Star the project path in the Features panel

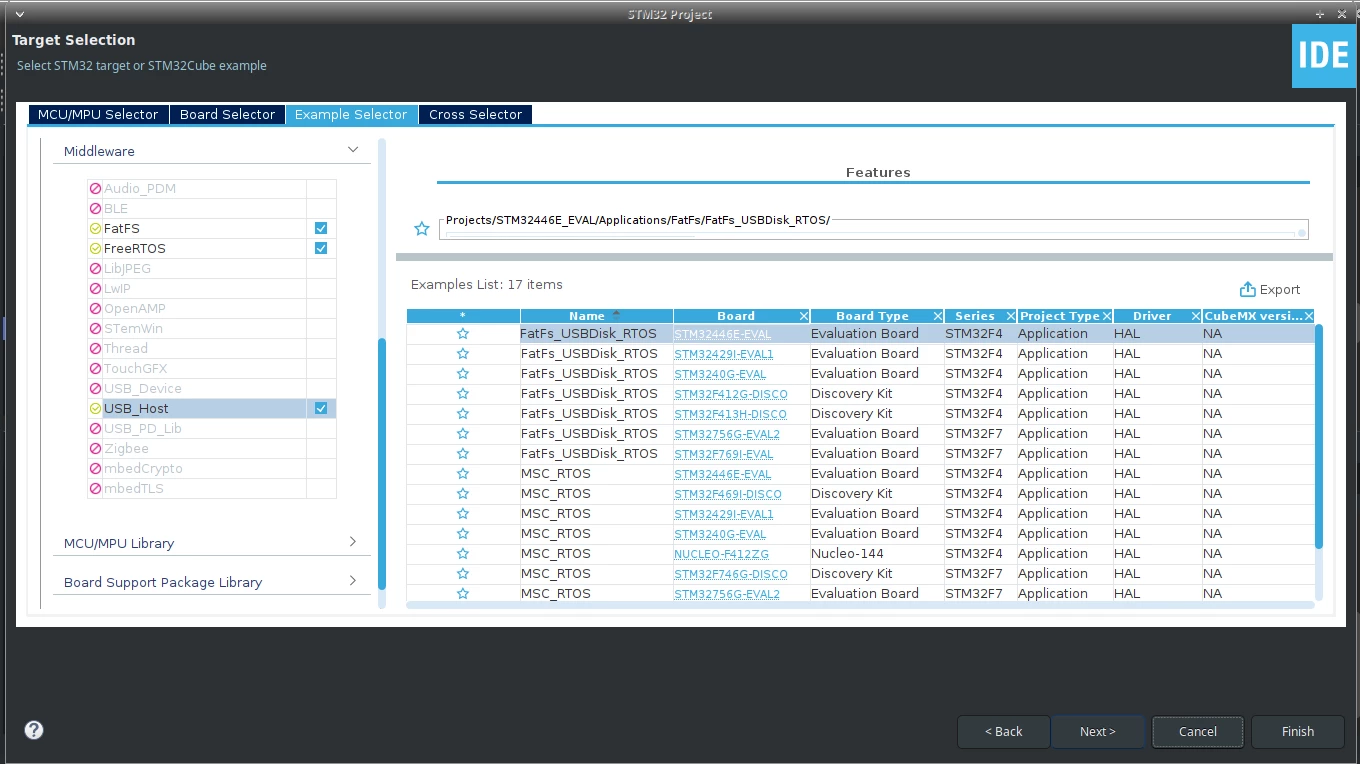click(x=422, y=229)
